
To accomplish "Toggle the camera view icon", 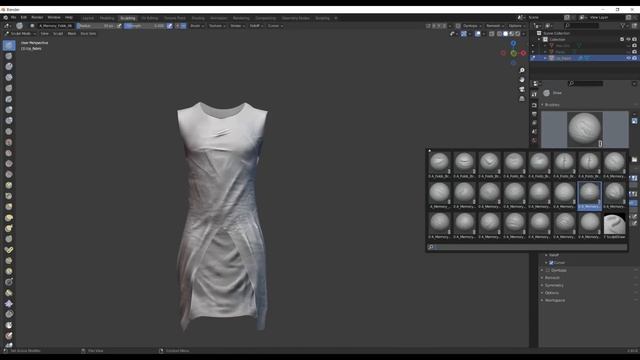I will pyautogui.click(x=522, y=89).
